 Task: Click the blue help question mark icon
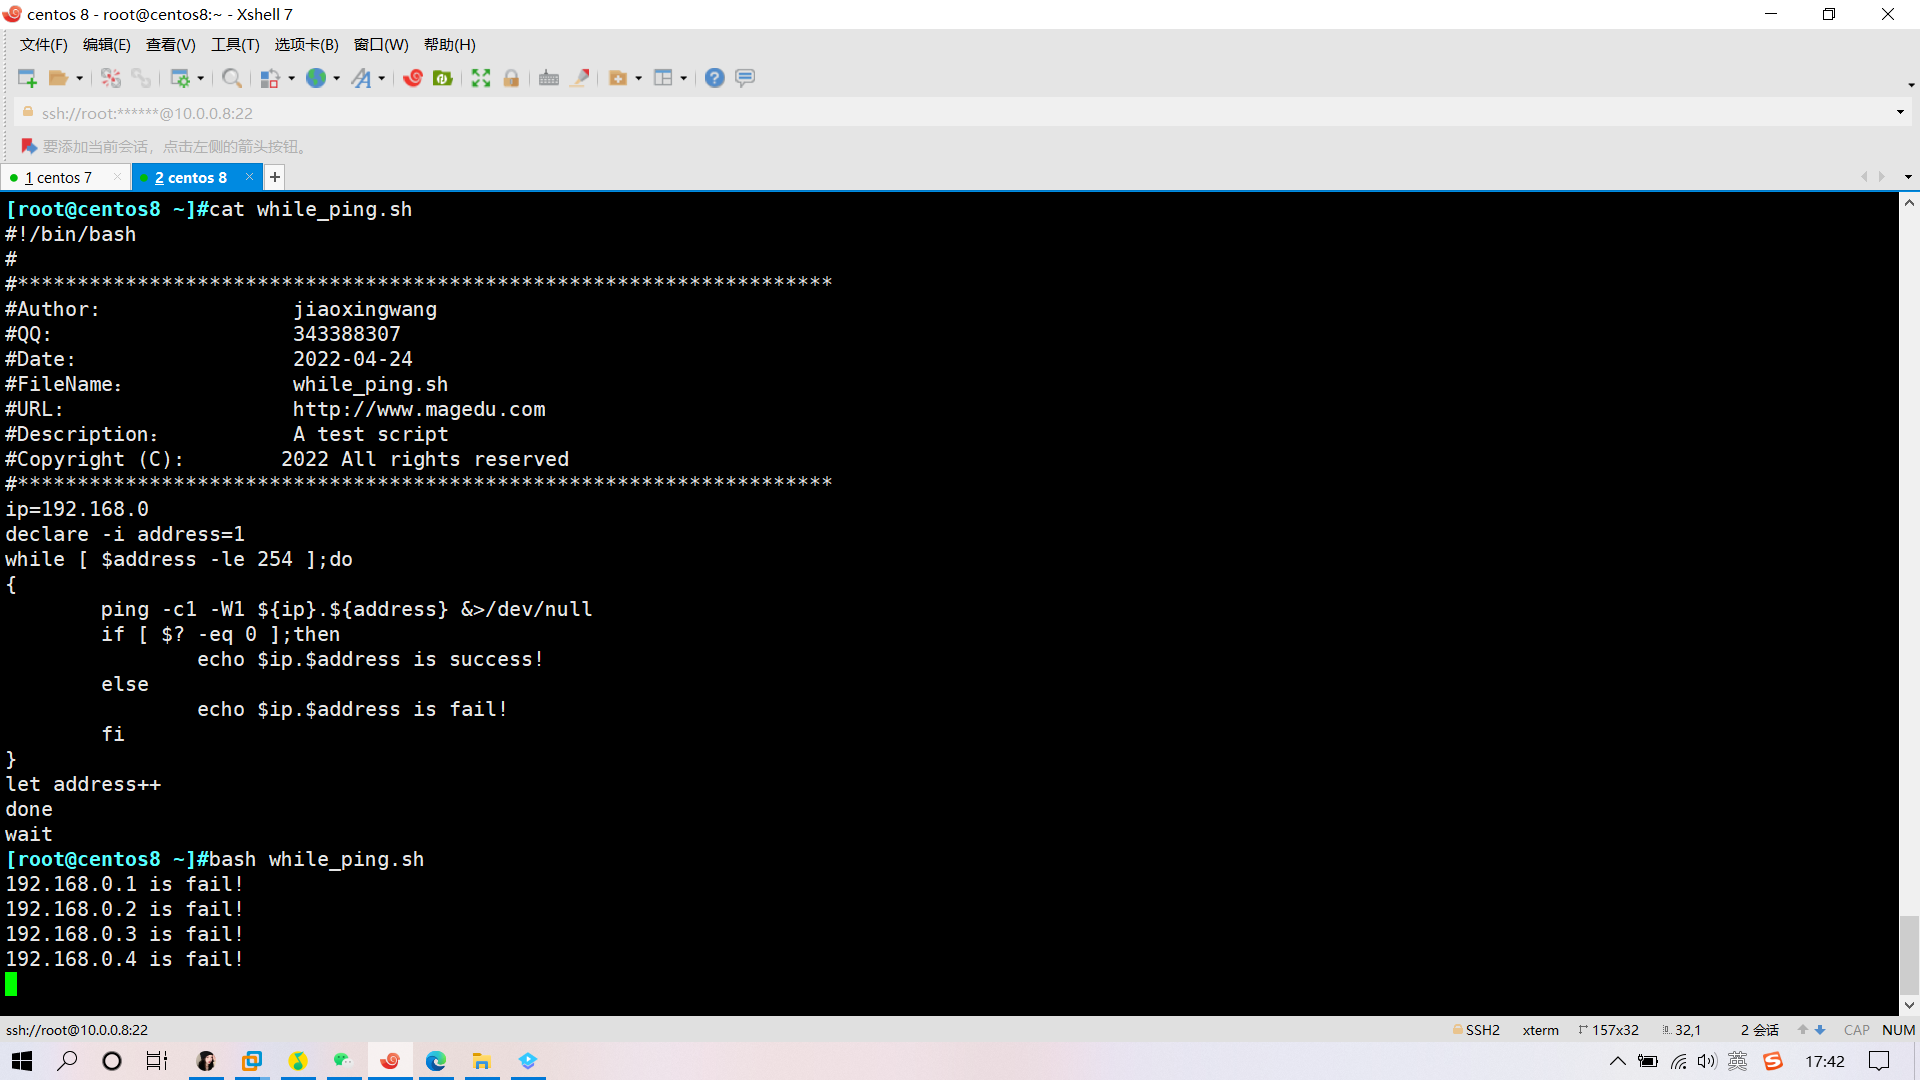714,78
